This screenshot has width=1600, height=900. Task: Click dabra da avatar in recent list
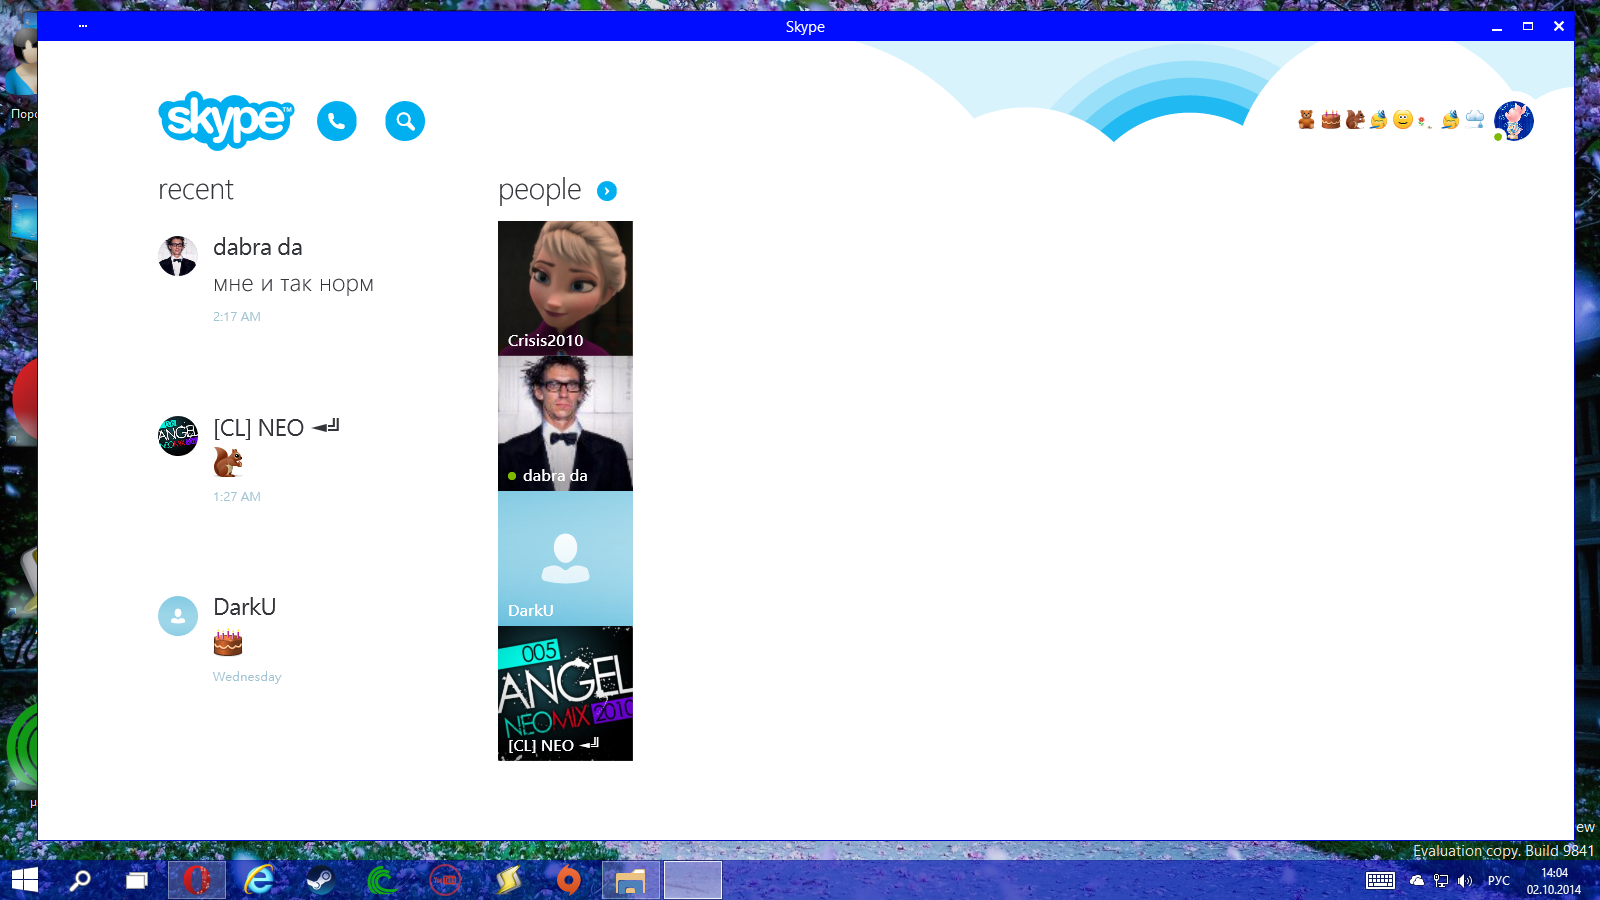pyautogui.click(x=178, y=256)
